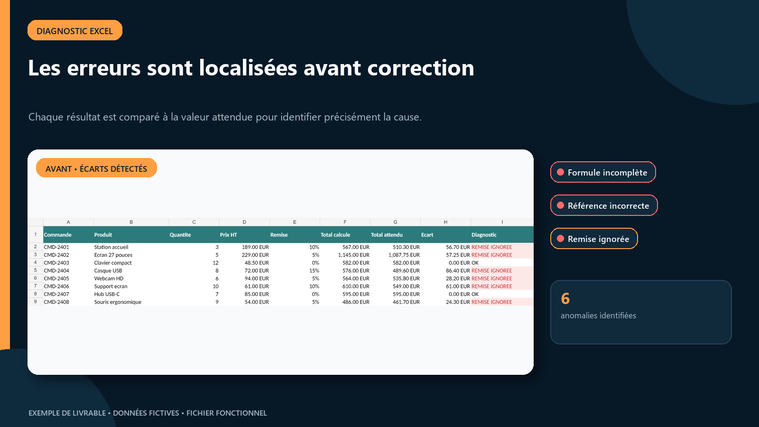The image size is (759, 427).
Task: Select cell CMD-2404
Action: (68, 271)
